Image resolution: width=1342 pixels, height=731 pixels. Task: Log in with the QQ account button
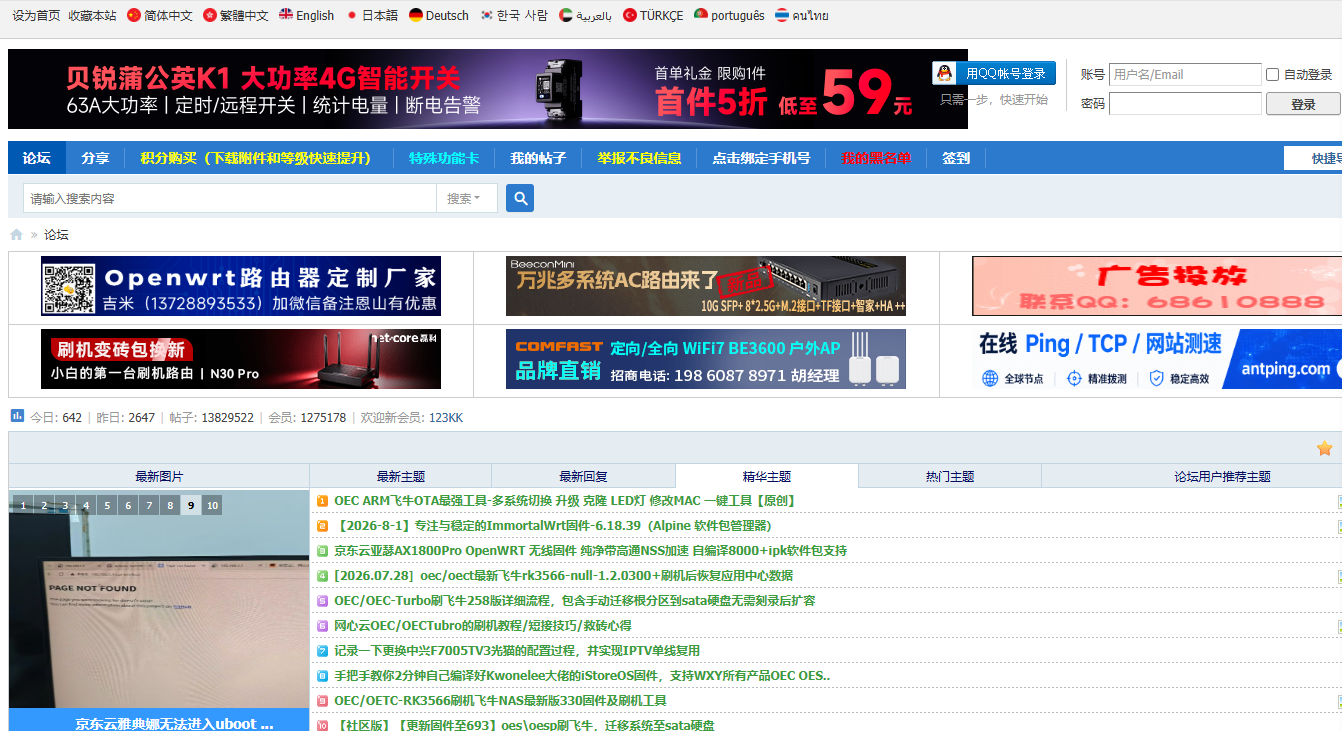tap(994, 73)
